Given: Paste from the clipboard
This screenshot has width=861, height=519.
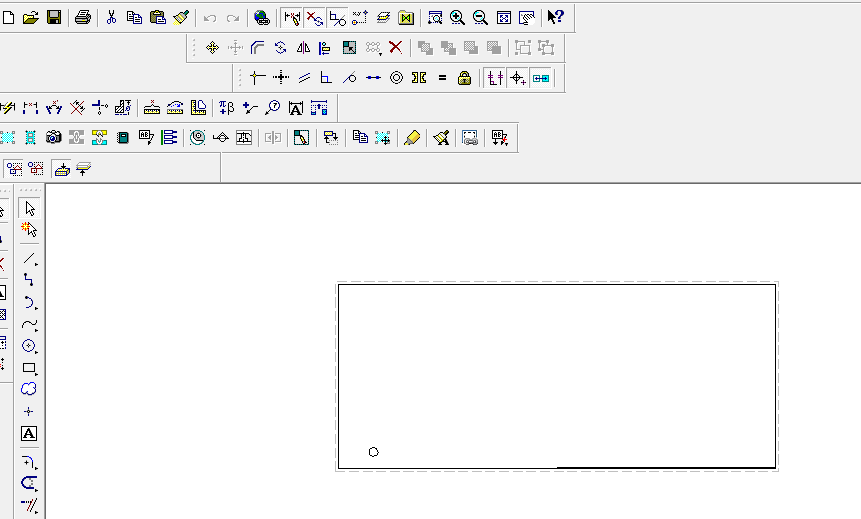Looking at the screenshot, I should pos(158,18).
